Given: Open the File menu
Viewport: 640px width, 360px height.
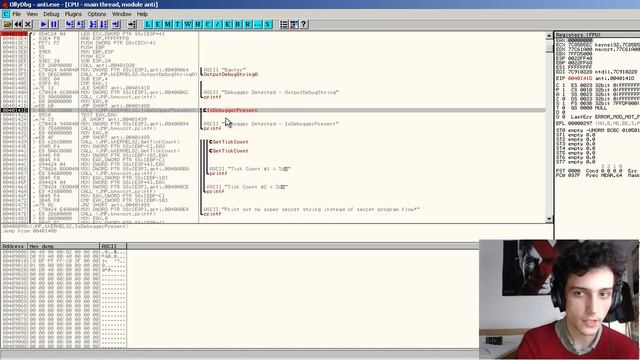Looking at the screenshot, I should point(17,14).
